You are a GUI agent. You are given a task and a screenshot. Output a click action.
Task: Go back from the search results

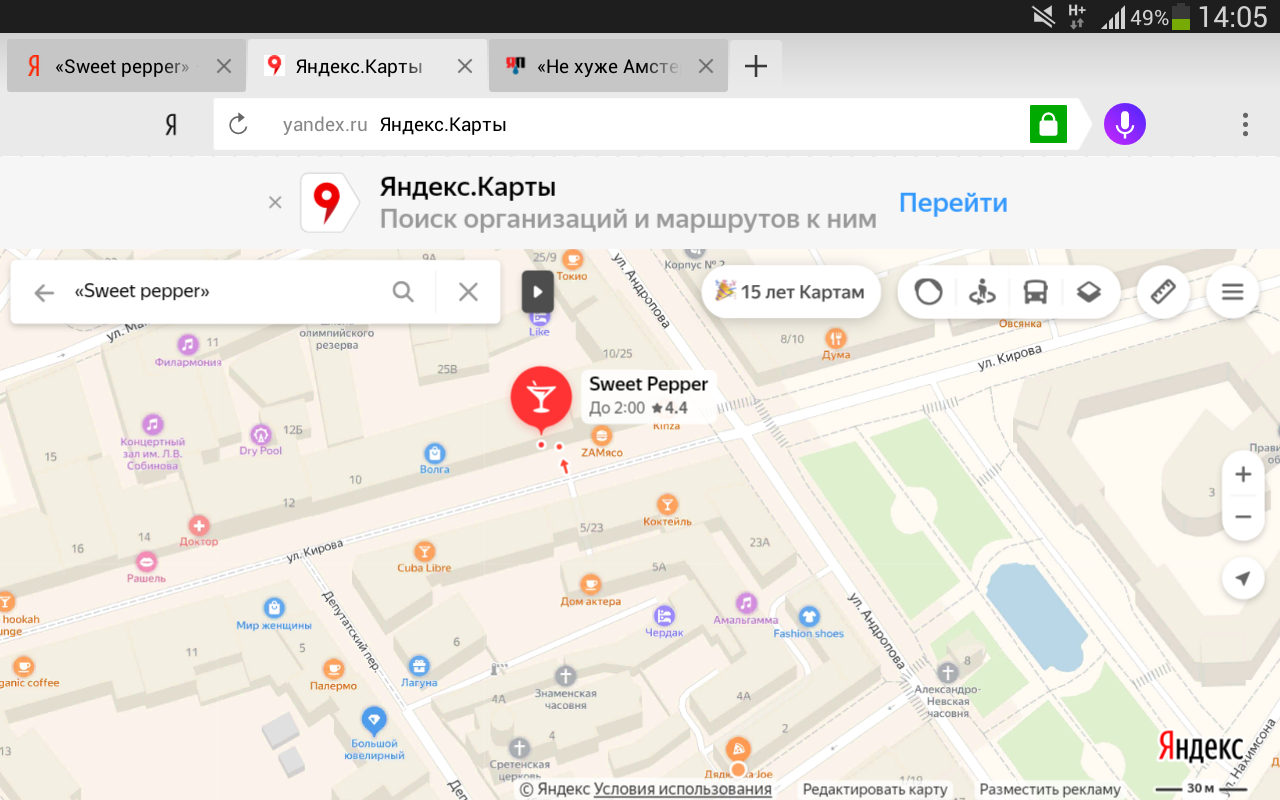pos(44,292)
